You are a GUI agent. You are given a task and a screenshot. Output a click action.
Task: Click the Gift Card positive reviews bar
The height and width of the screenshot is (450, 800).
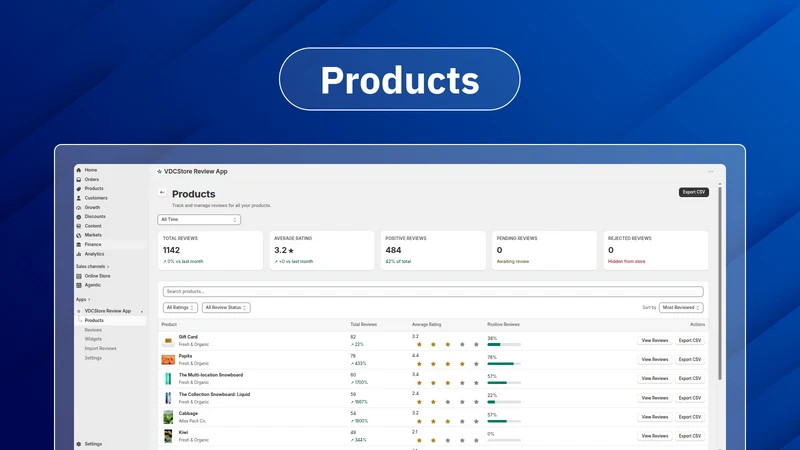coord(504,344)
